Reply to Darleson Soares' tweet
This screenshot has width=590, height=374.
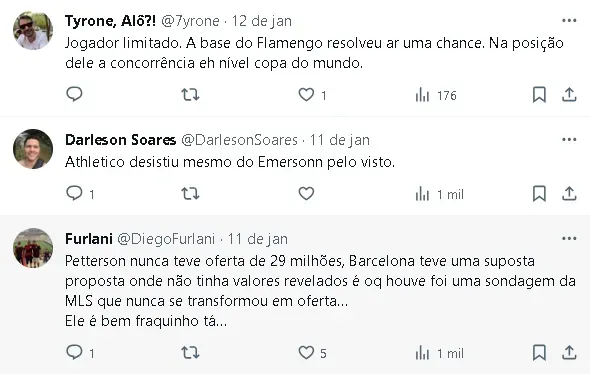tap(74, 193)
